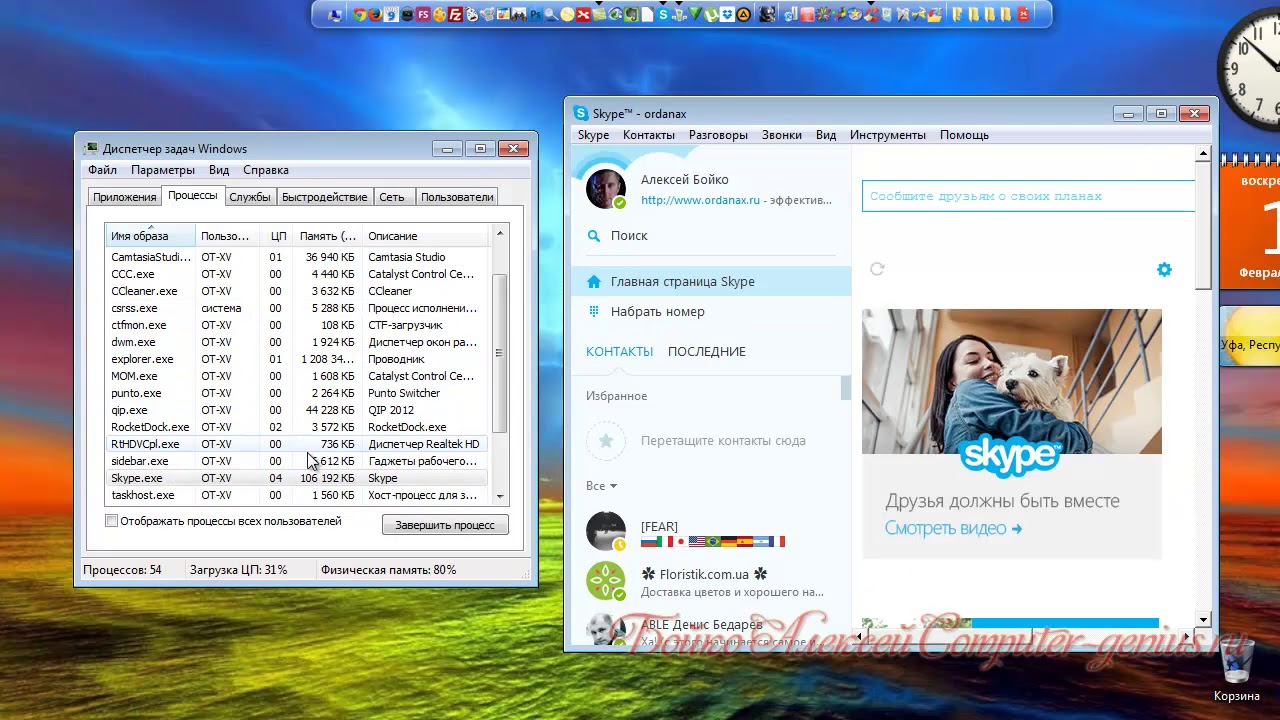Select the explorer.exe process row
Image resolution: width=1280 pixels, height=720 pixels.
297,359
